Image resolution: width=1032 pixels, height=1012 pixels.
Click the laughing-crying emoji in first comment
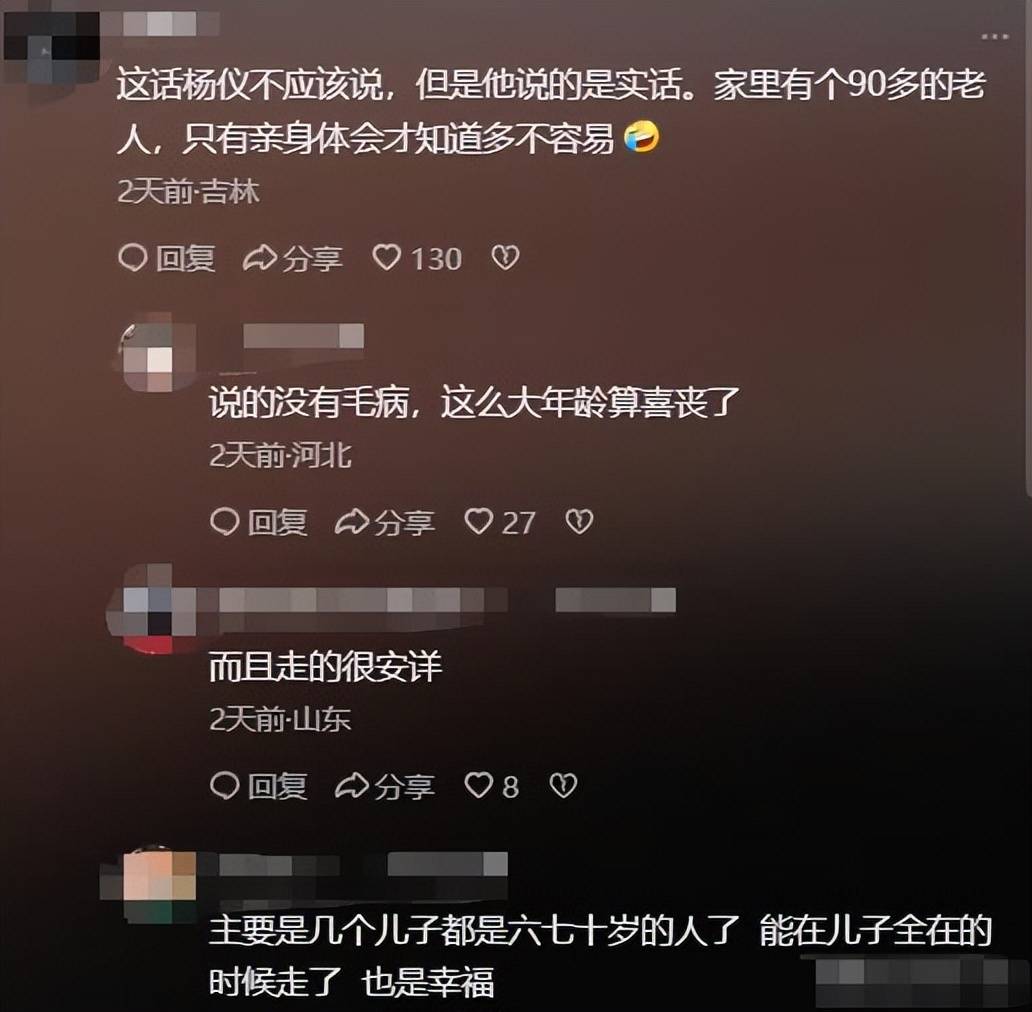(641, 138)
